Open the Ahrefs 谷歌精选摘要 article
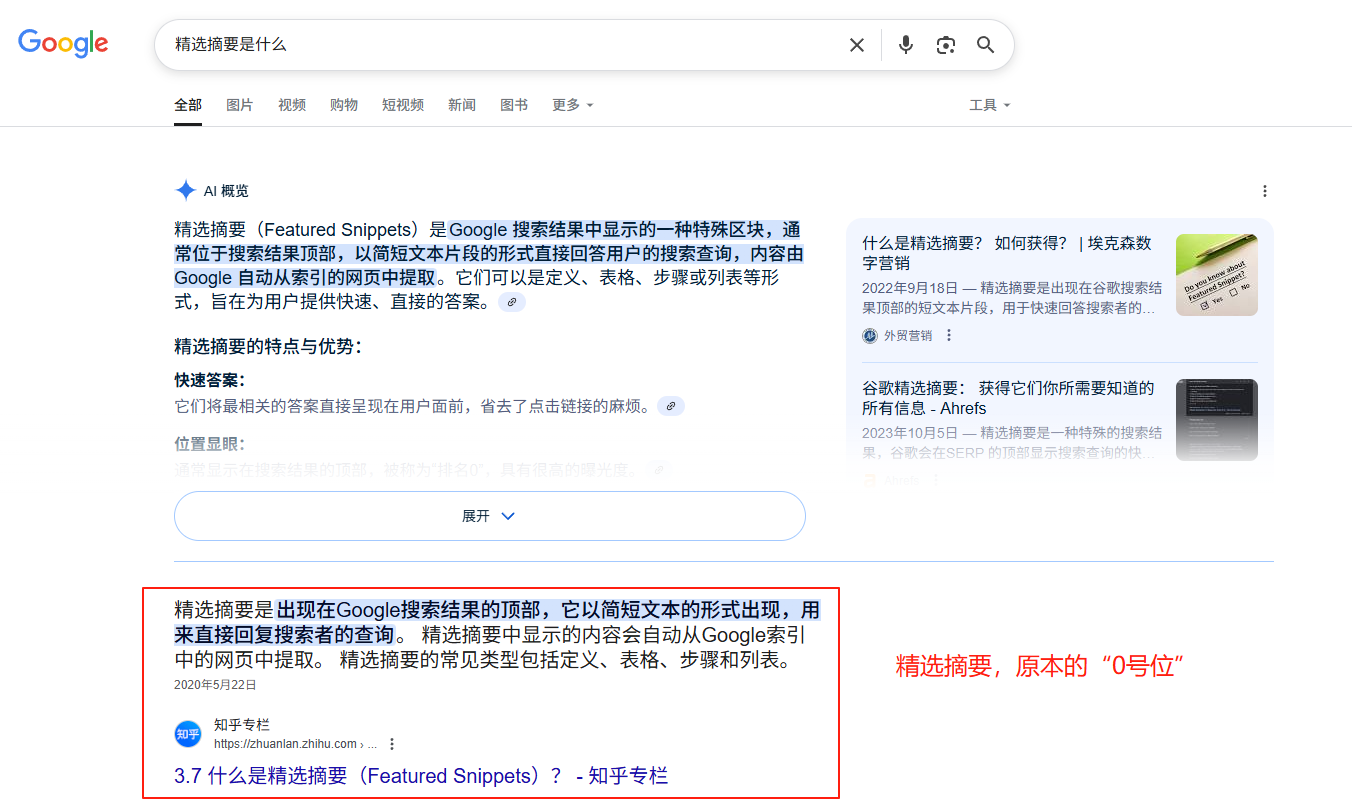Screen dimensions: 1352x807 coord(1007,398)
